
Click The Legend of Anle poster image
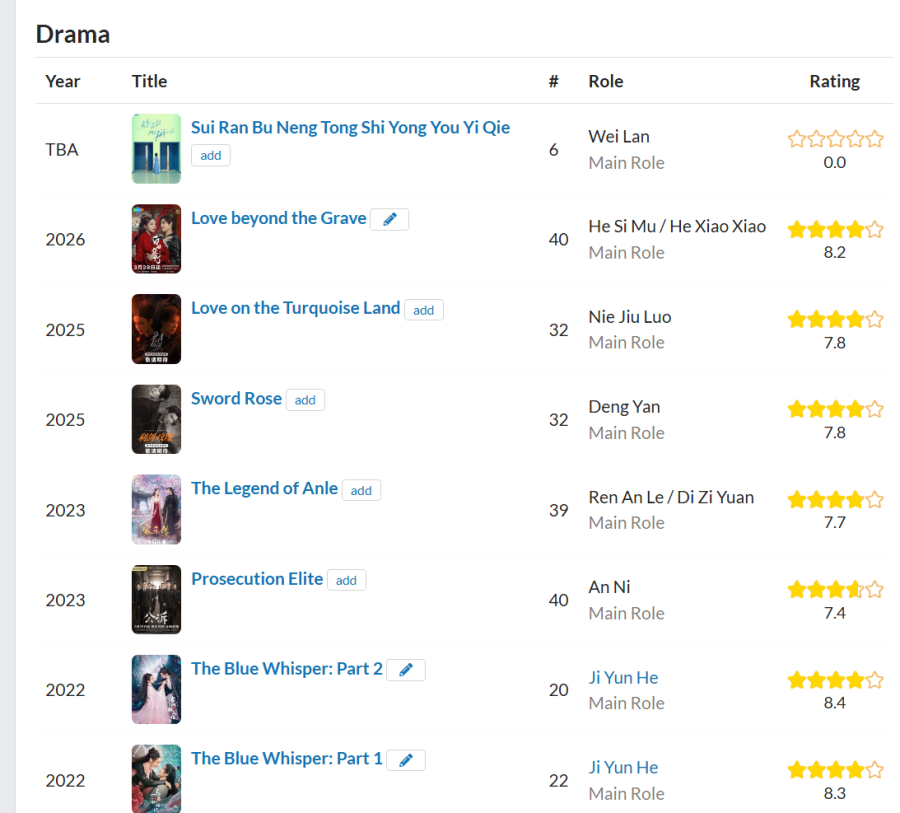156,509
